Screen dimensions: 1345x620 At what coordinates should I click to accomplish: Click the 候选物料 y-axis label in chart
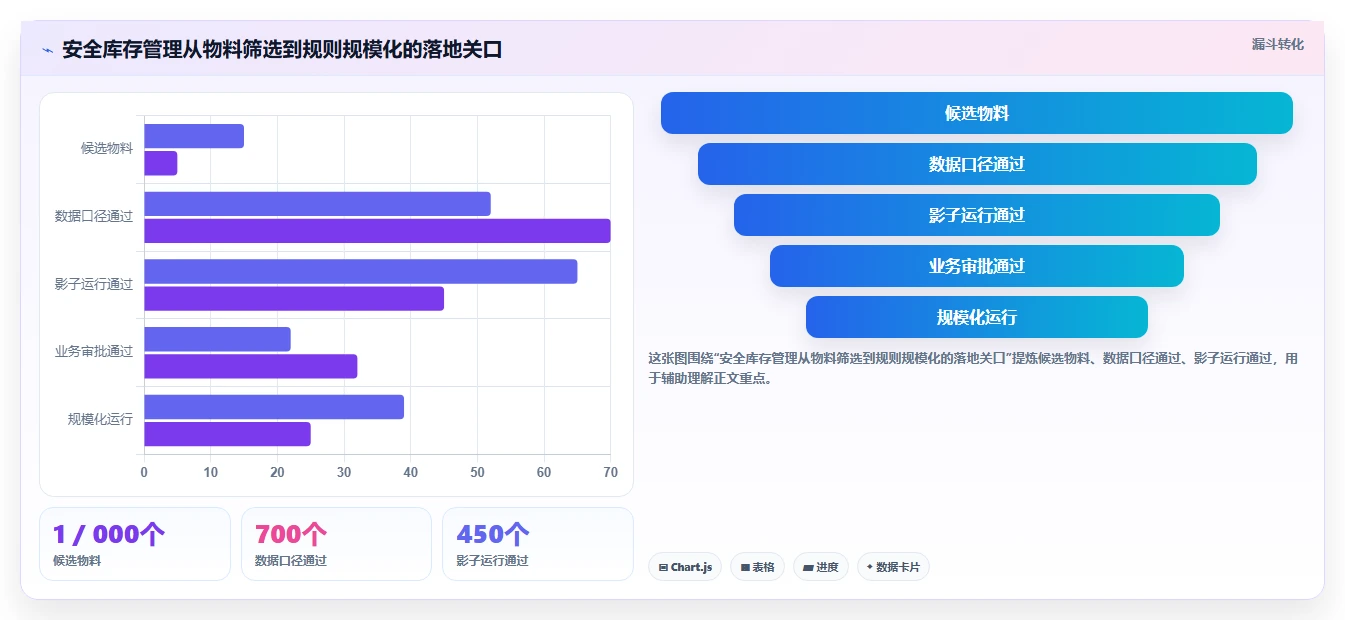107,148
